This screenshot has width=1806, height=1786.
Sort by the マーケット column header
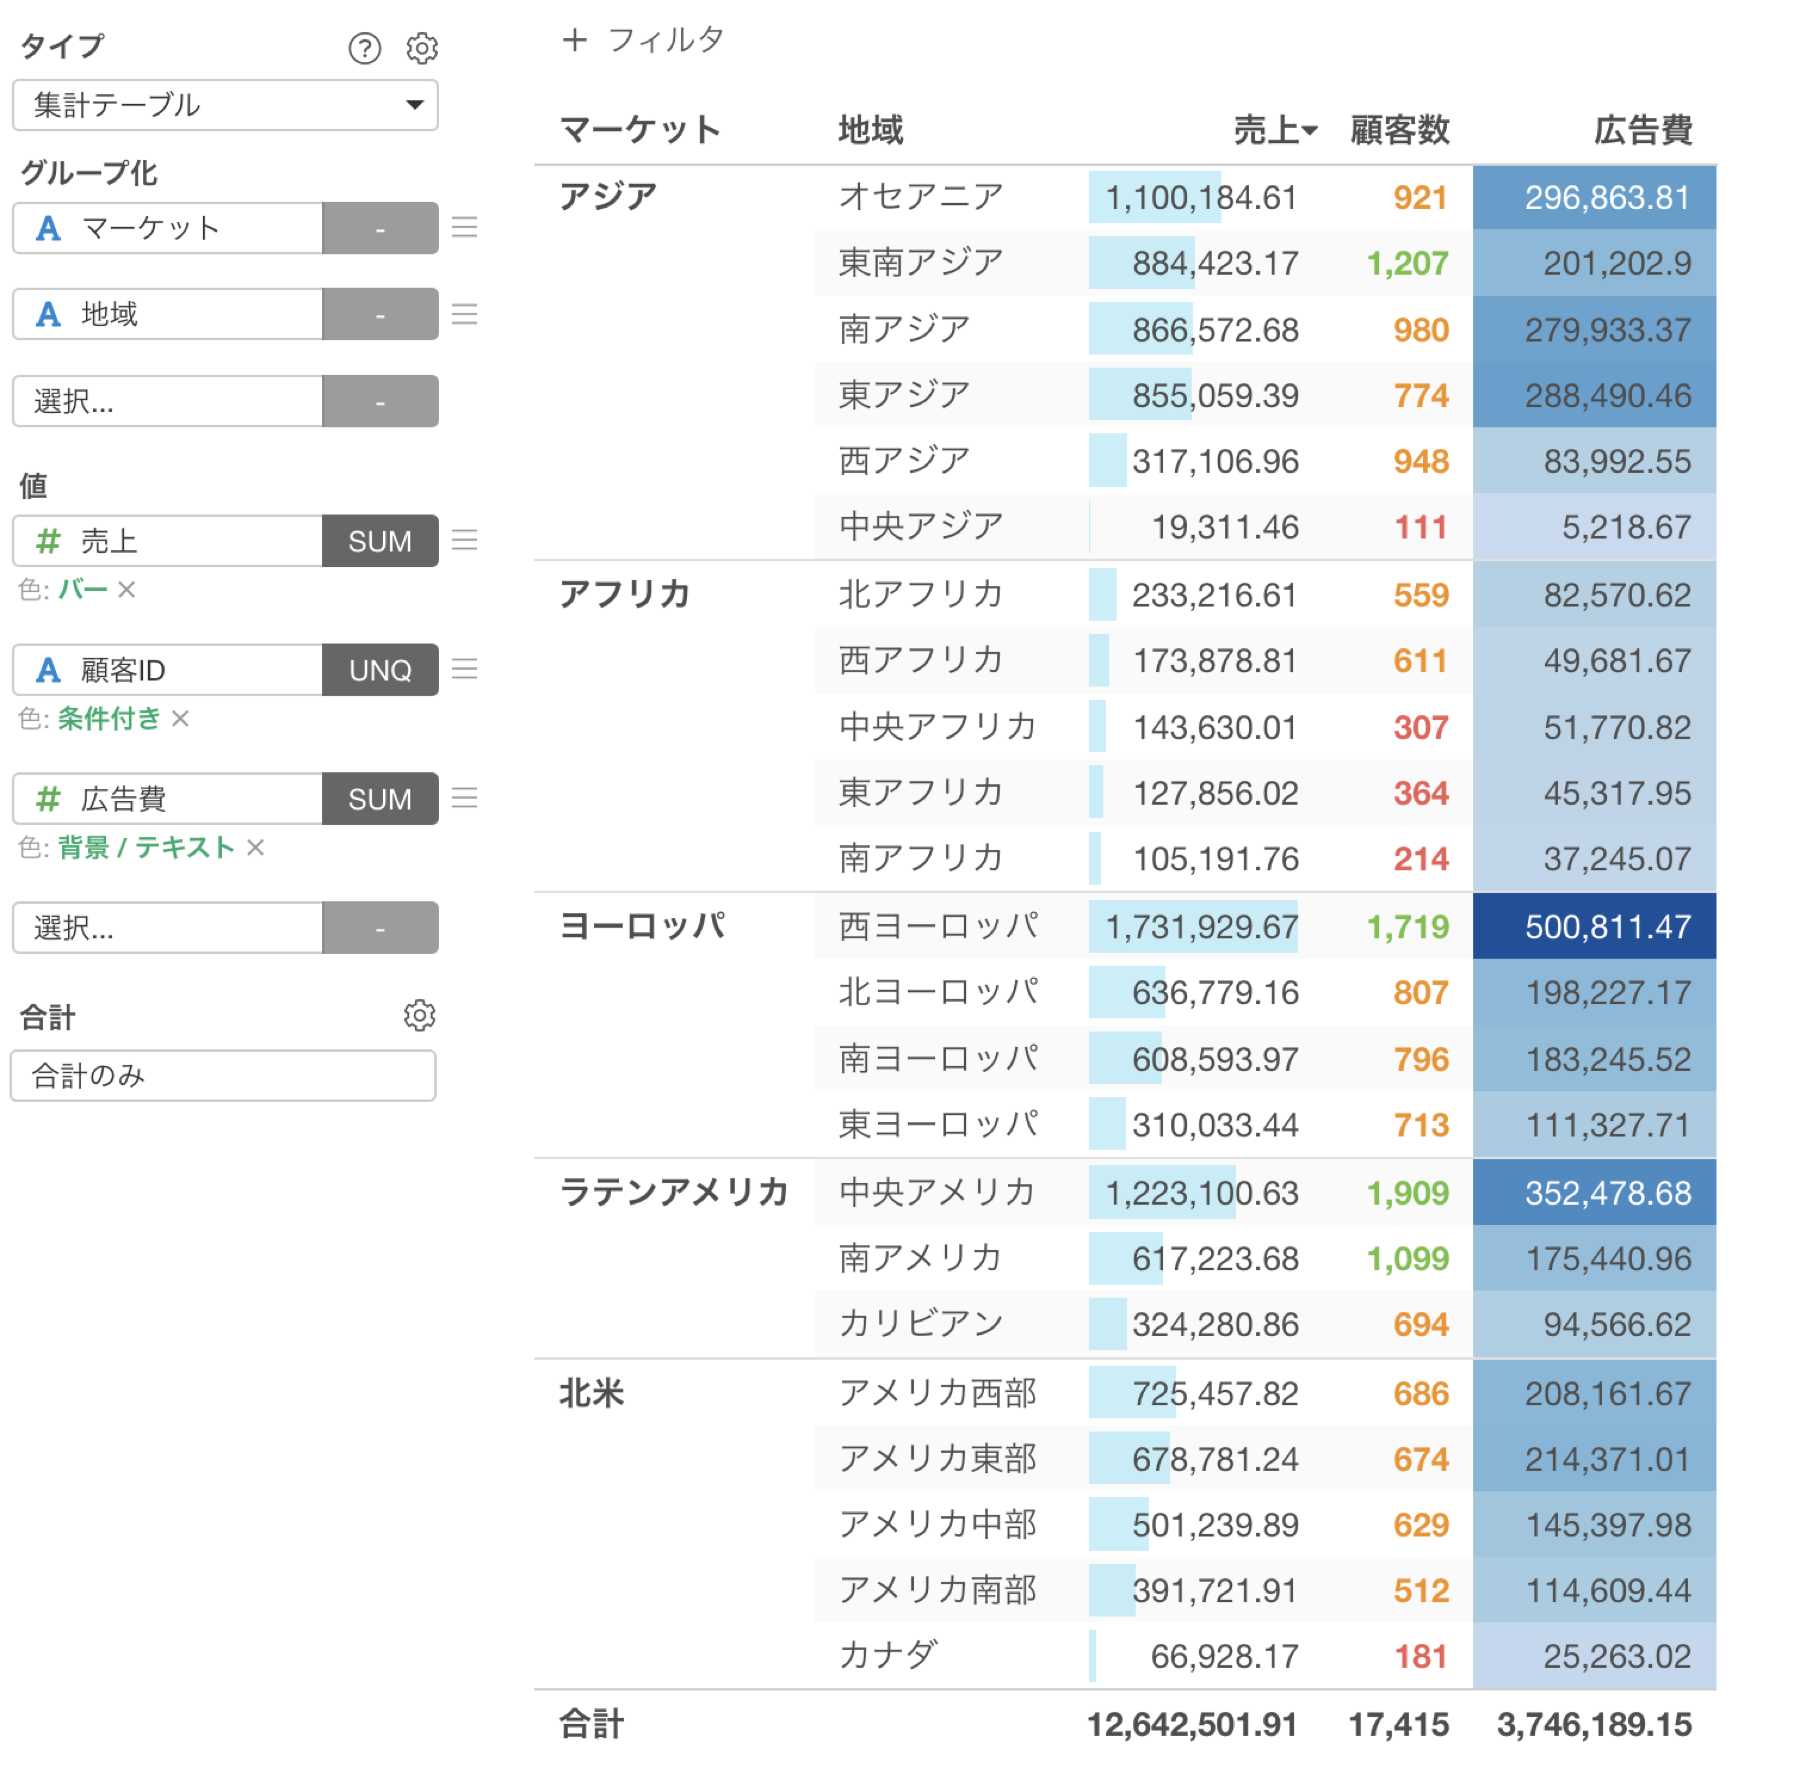[x=640, y=130]
